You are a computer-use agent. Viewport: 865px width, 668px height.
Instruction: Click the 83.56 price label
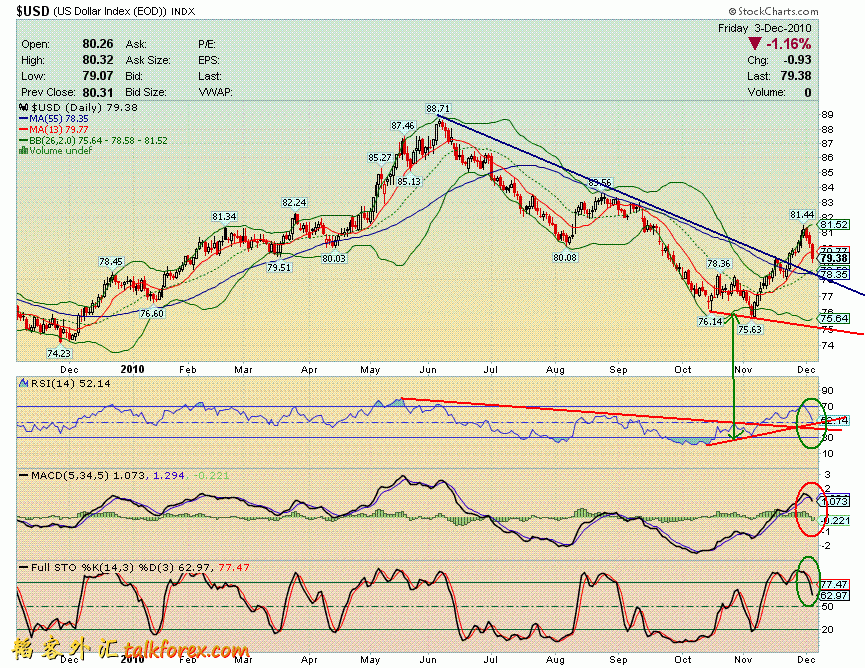(600, 183)
